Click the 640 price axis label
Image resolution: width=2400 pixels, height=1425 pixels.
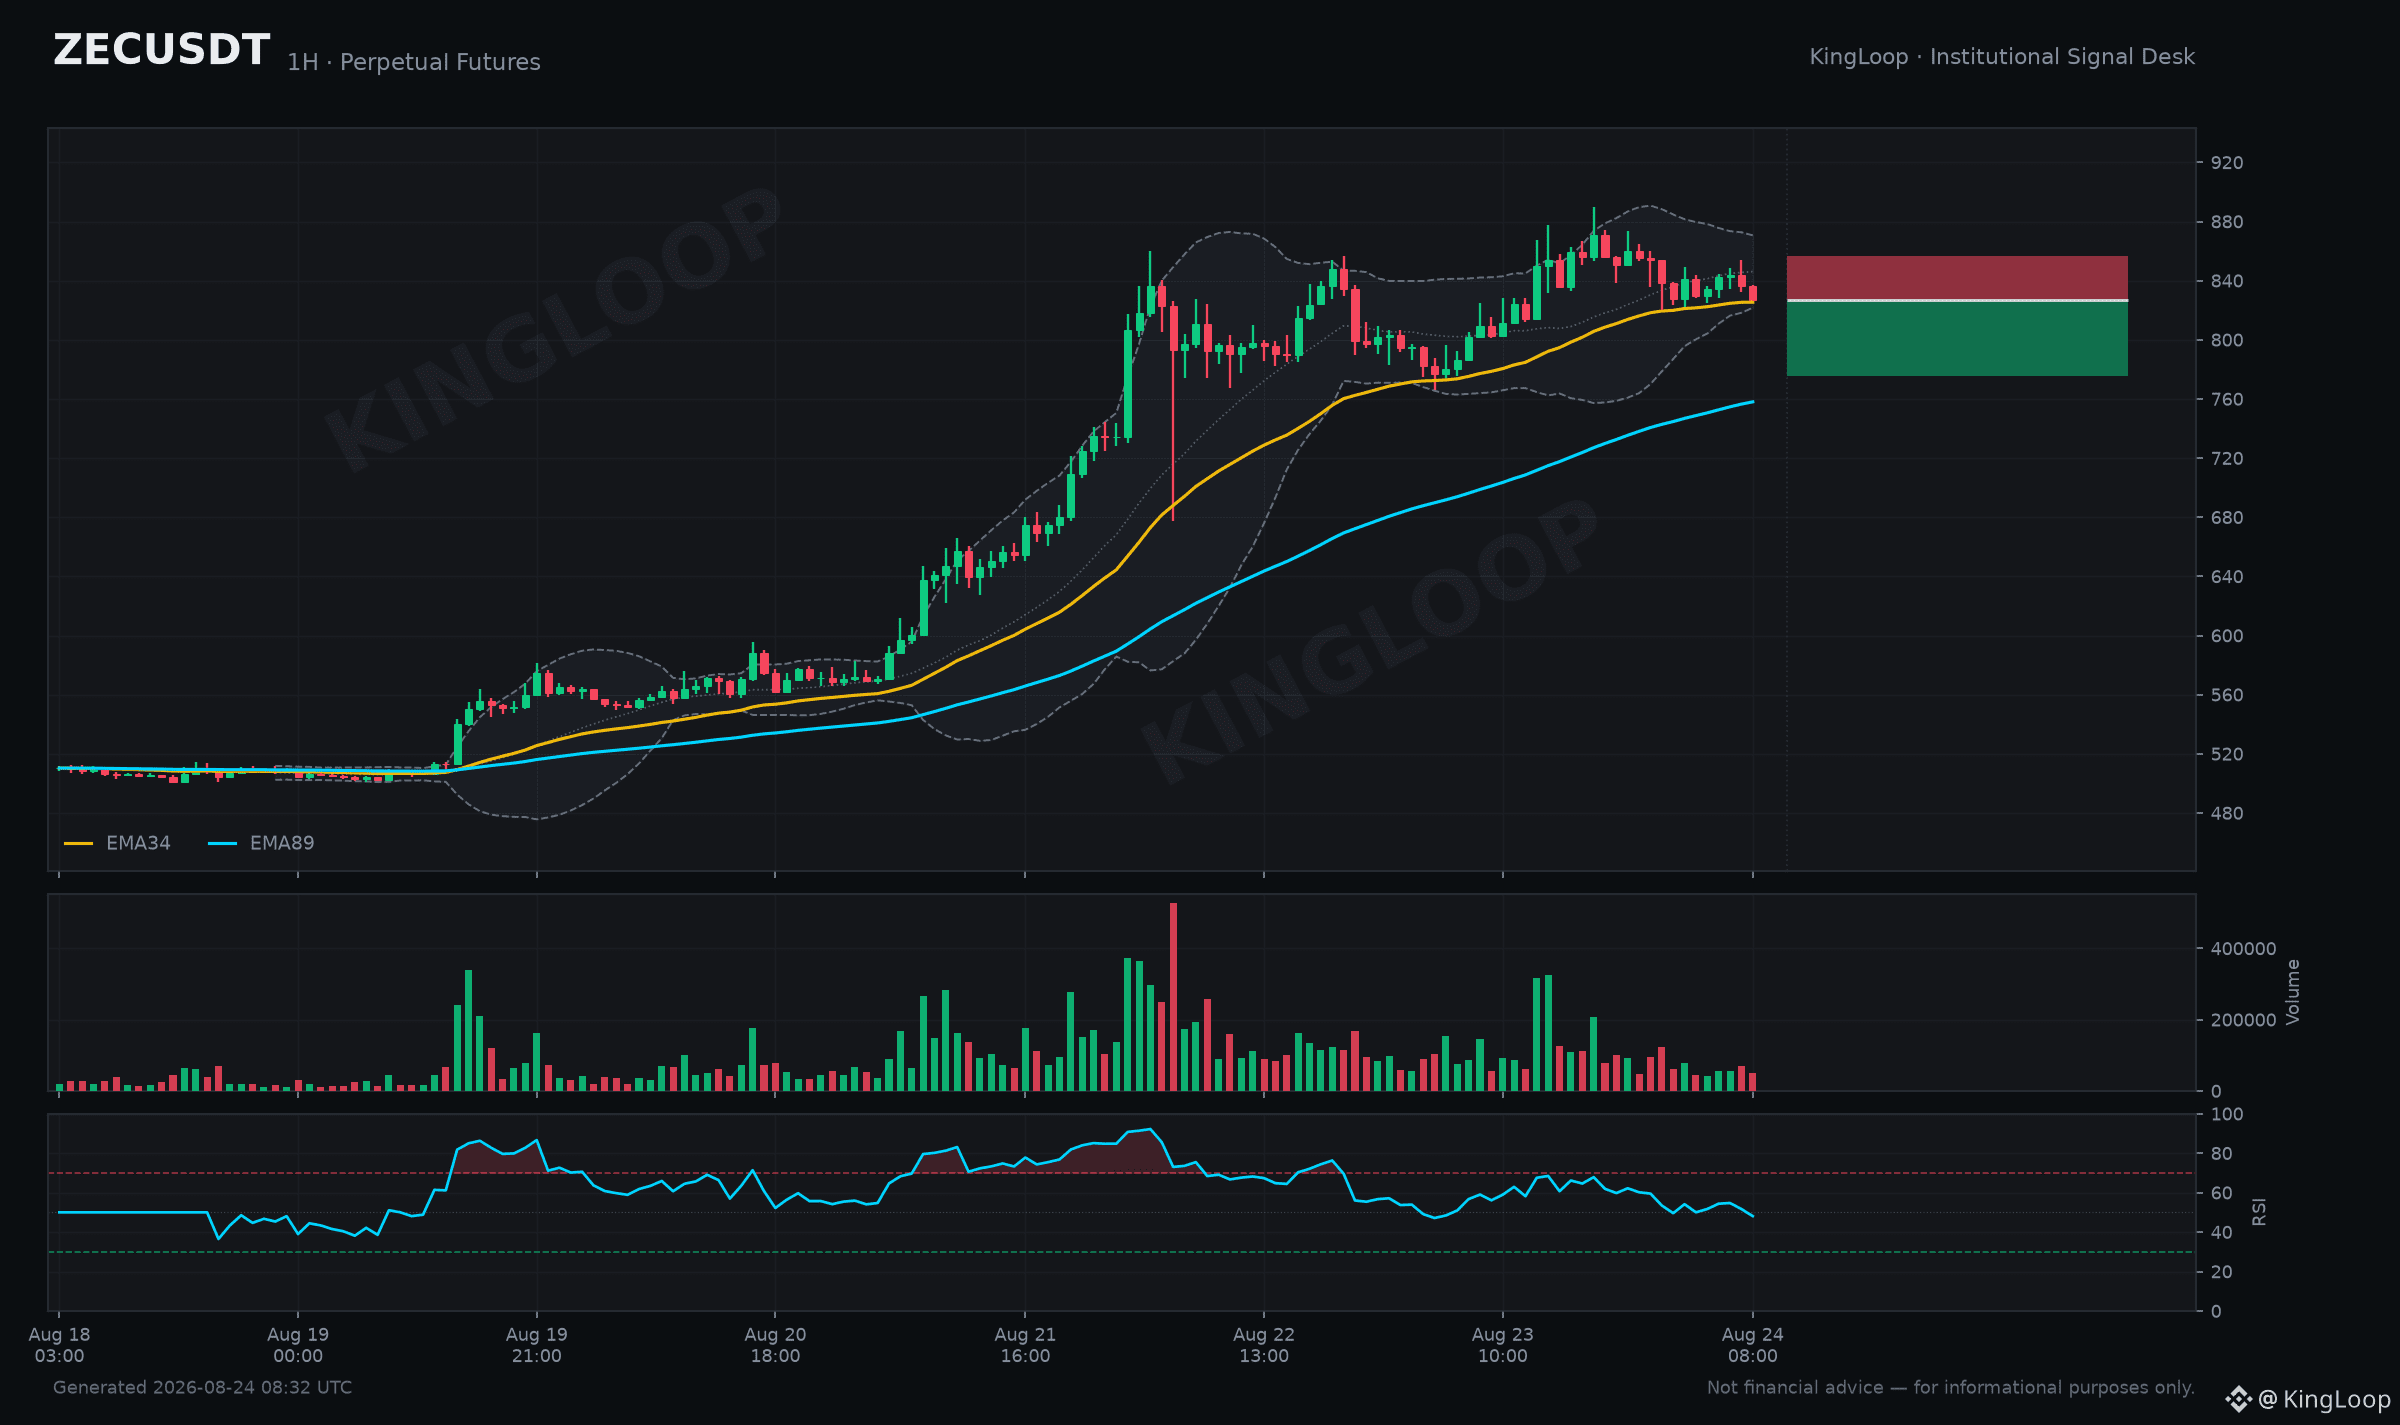[2227, 576]
